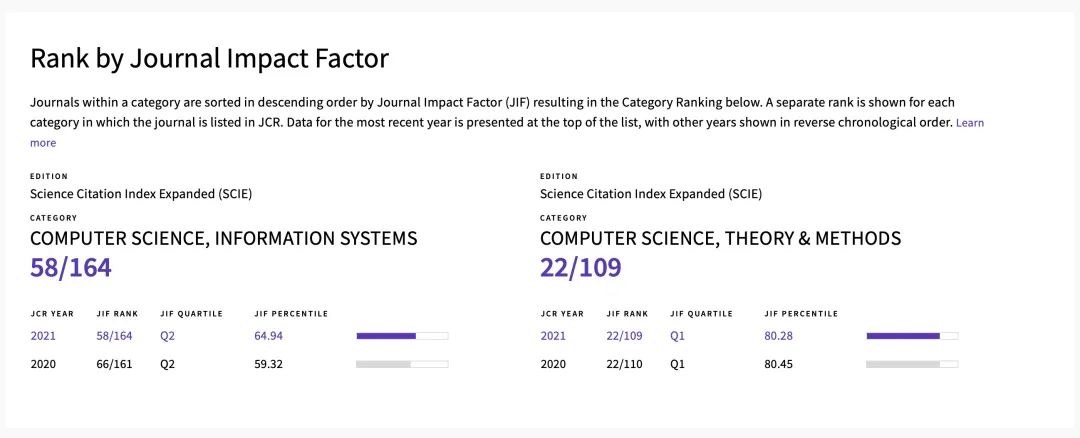
Task: Select Q2 quartile link in 2021 row
Action: (x=167, y=336)
